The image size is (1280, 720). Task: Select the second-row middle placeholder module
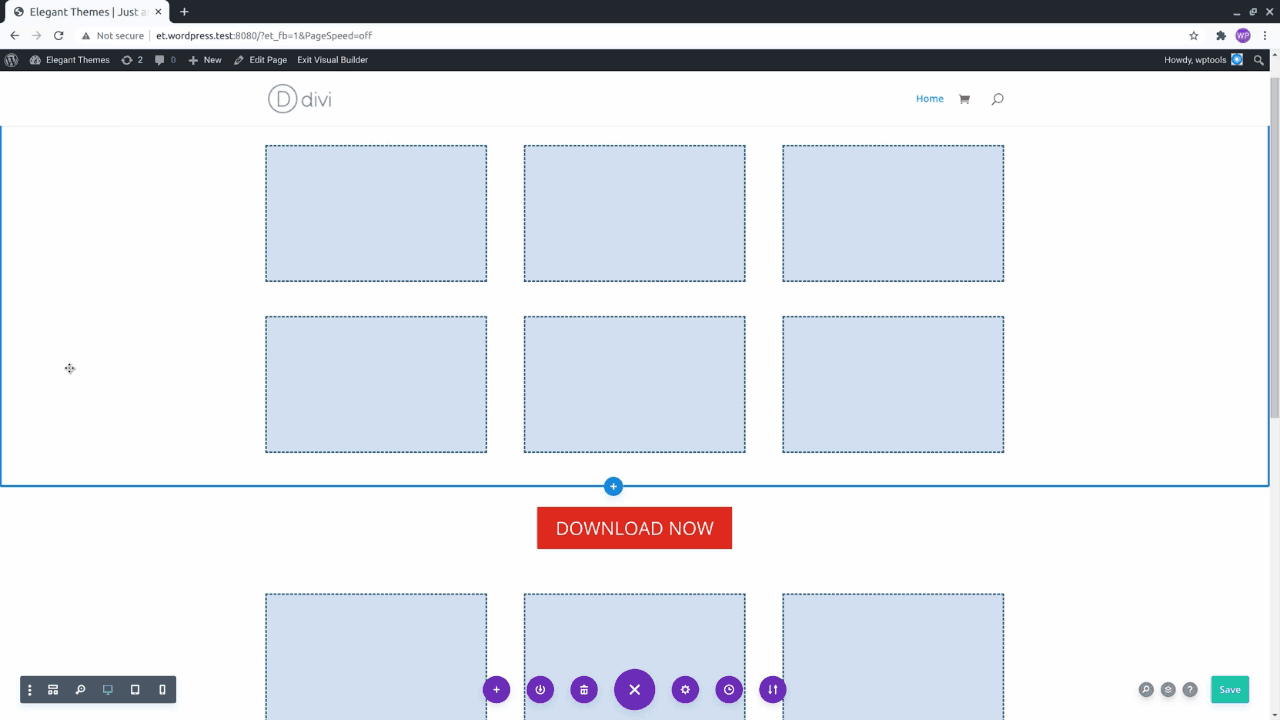634,384
